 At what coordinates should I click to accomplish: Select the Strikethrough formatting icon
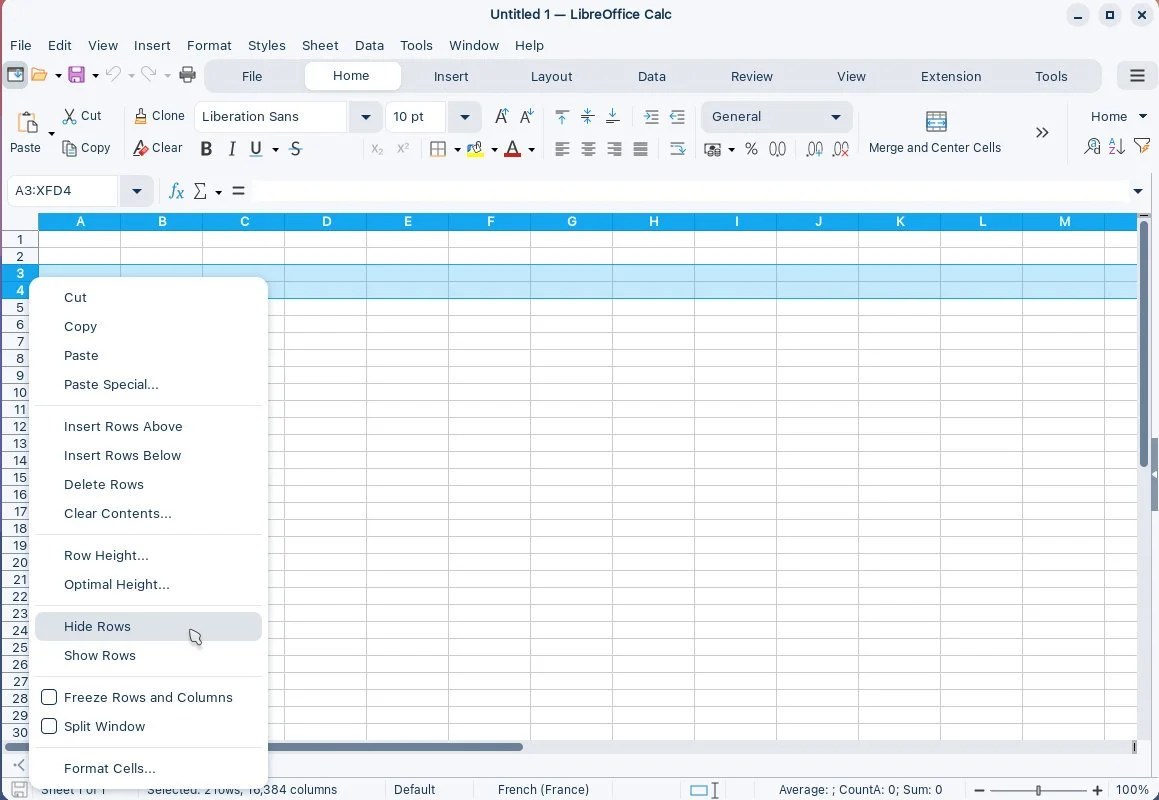click(x=295, y=148)
